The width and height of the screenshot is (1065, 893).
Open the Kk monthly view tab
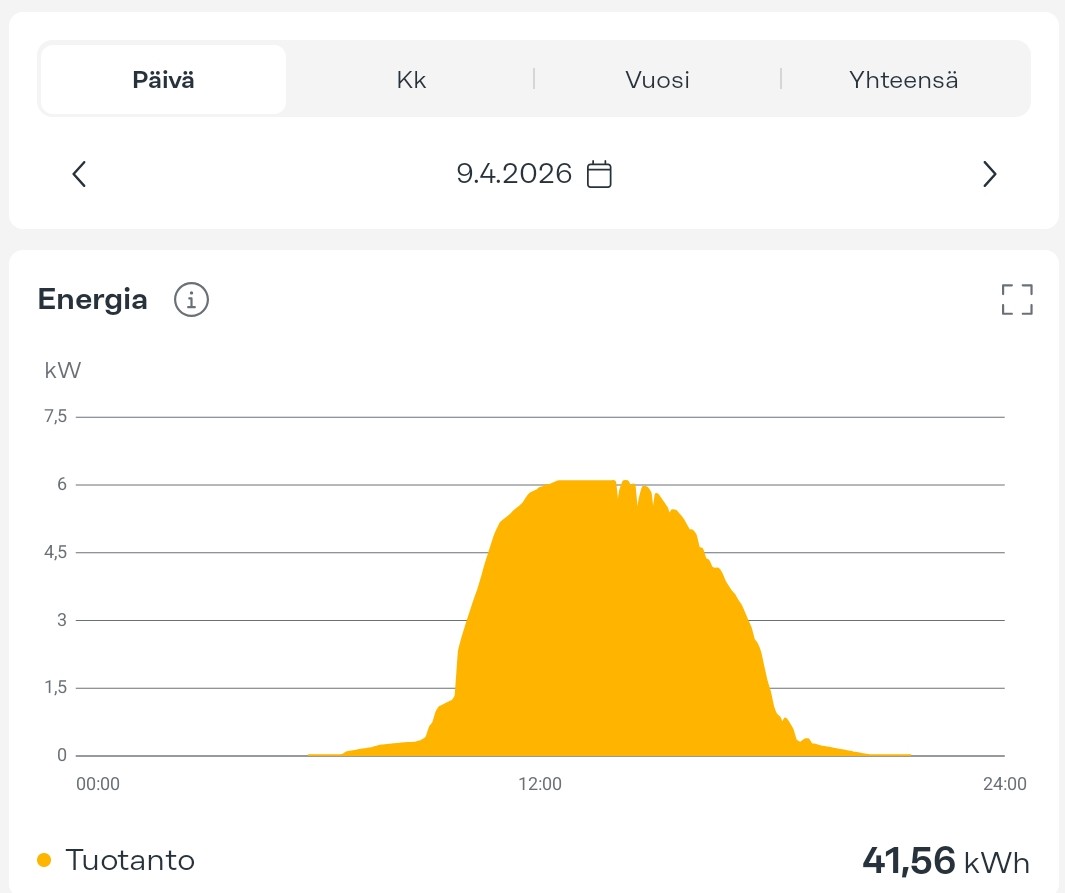click(x=411, y=80)
